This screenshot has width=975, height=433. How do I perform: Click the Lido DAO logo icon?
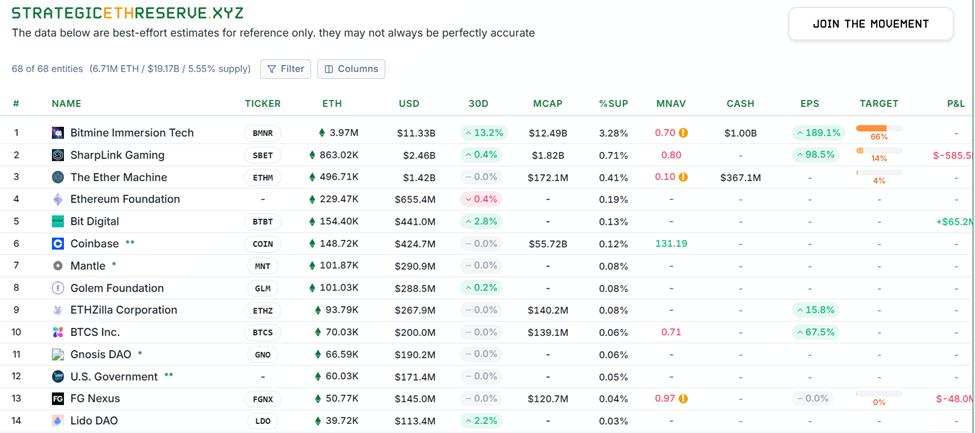click(58, 421)
